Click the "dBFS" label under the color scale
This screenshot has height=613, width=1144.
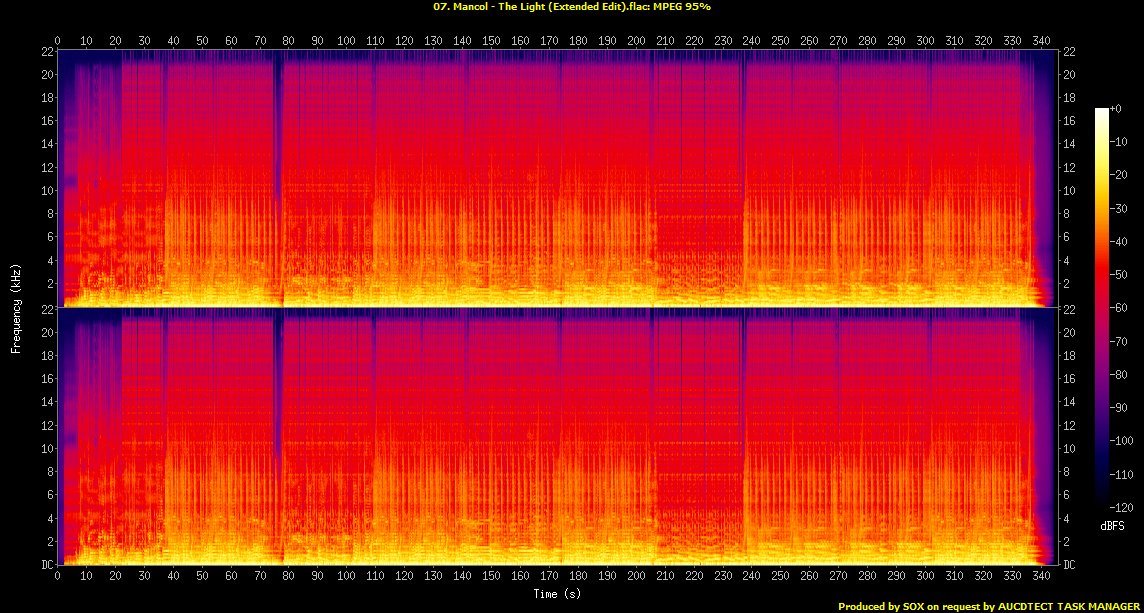(1114, 524)
